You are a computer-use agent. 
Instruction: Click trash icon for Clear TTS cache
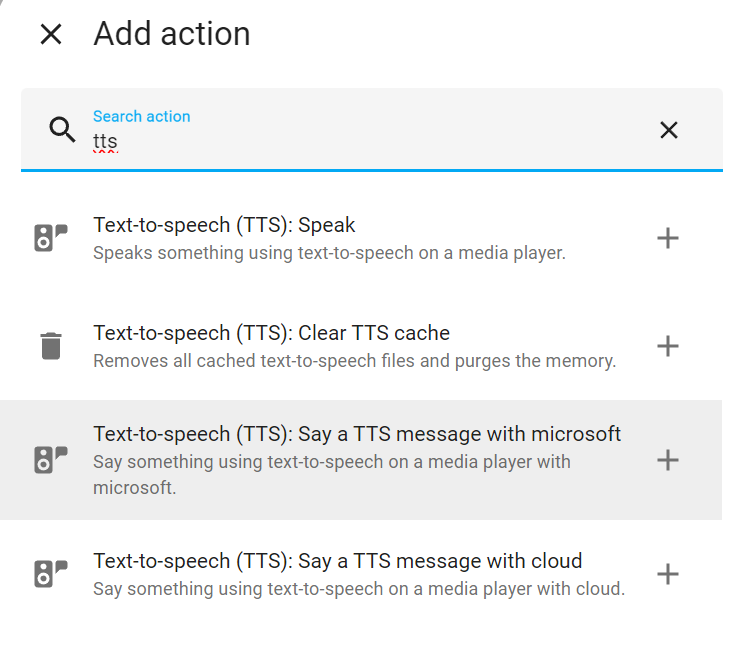tap(51, 346)
